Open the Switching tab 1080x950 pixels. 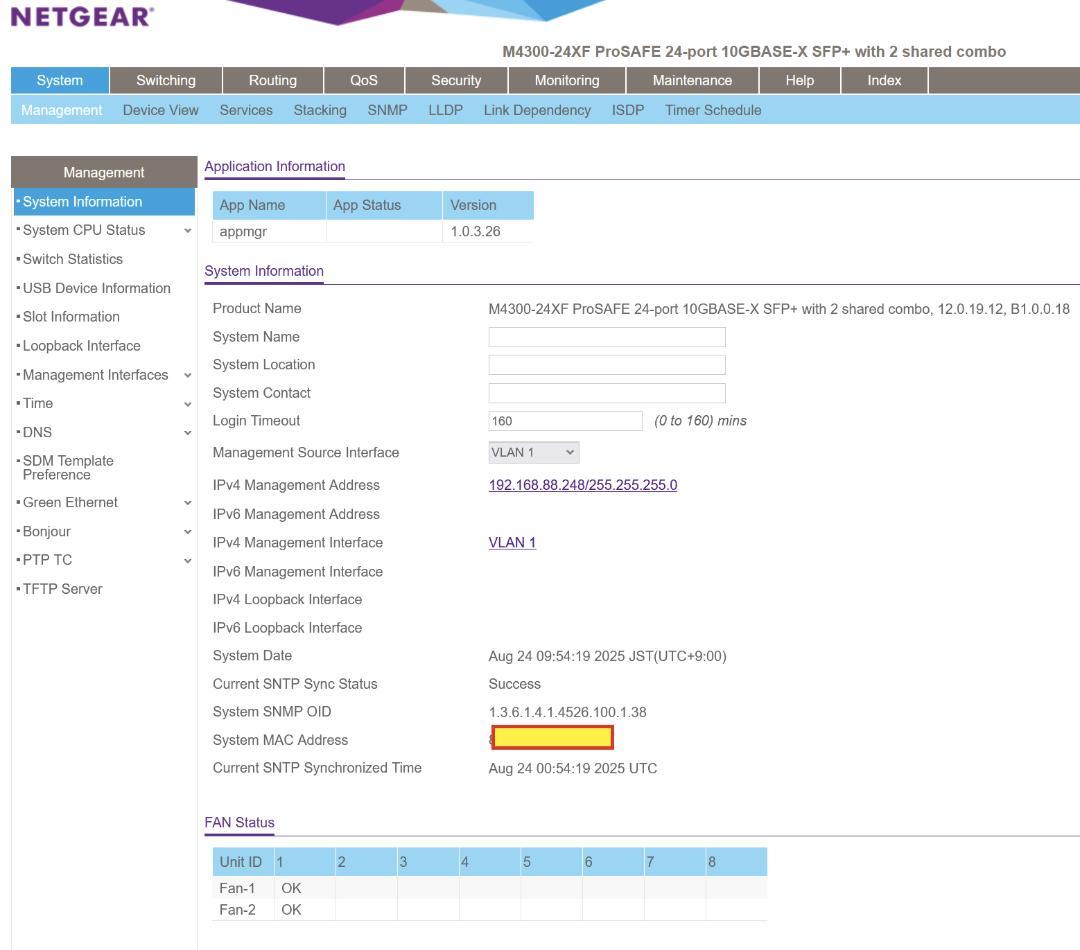[x=165, y=81]
